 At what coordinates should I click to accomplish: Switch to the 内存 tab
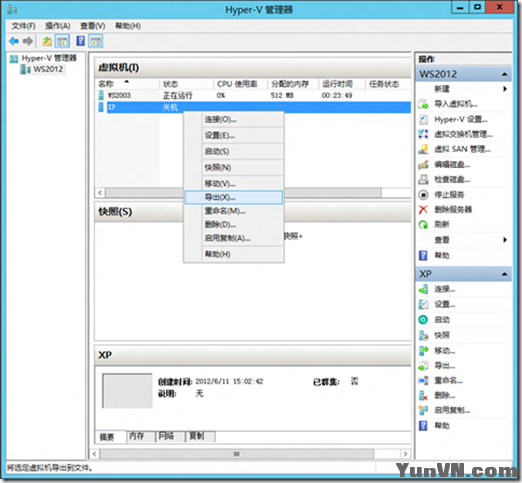(x=141, y=436)
